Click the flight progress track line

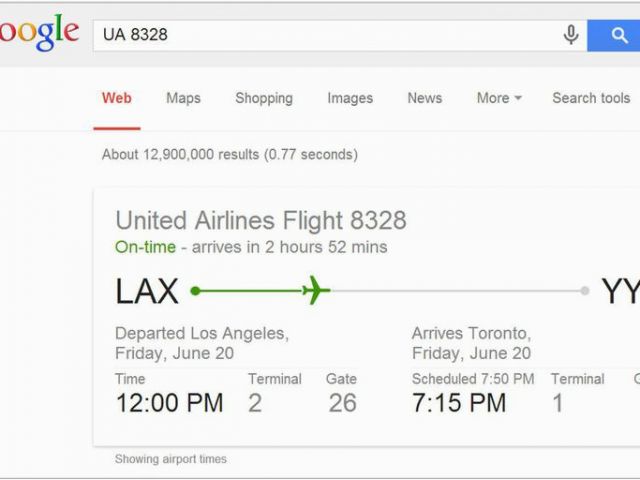click(390, 291)
